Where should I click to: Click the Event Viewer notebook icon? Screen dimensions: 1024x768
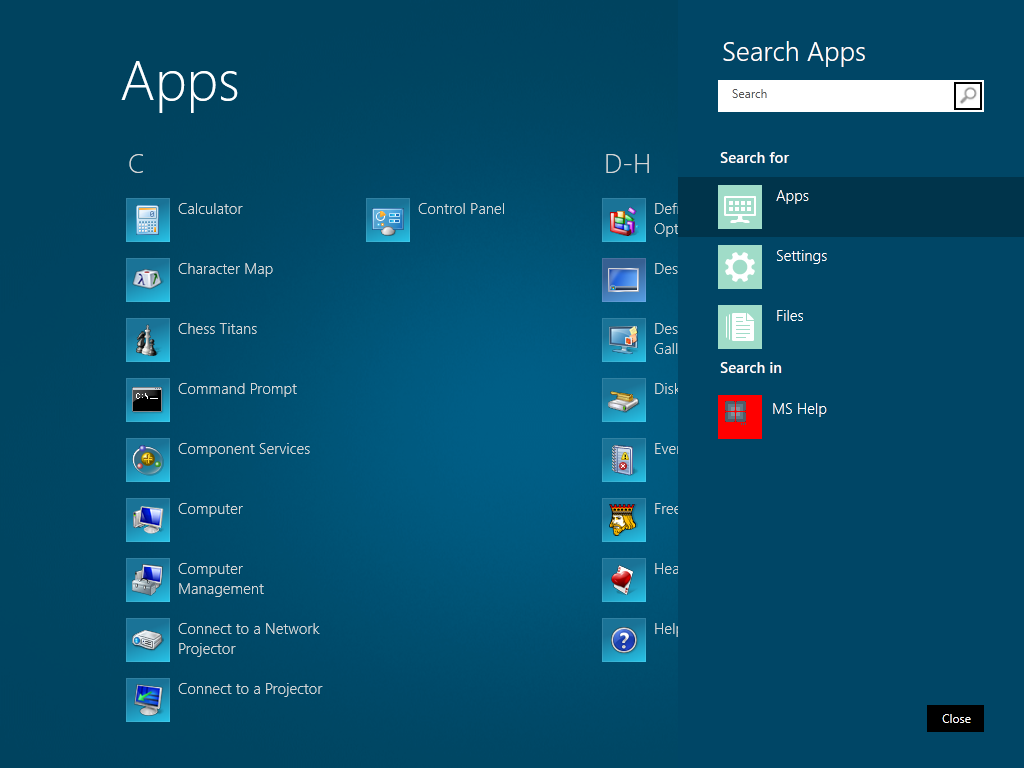(624, 460)
